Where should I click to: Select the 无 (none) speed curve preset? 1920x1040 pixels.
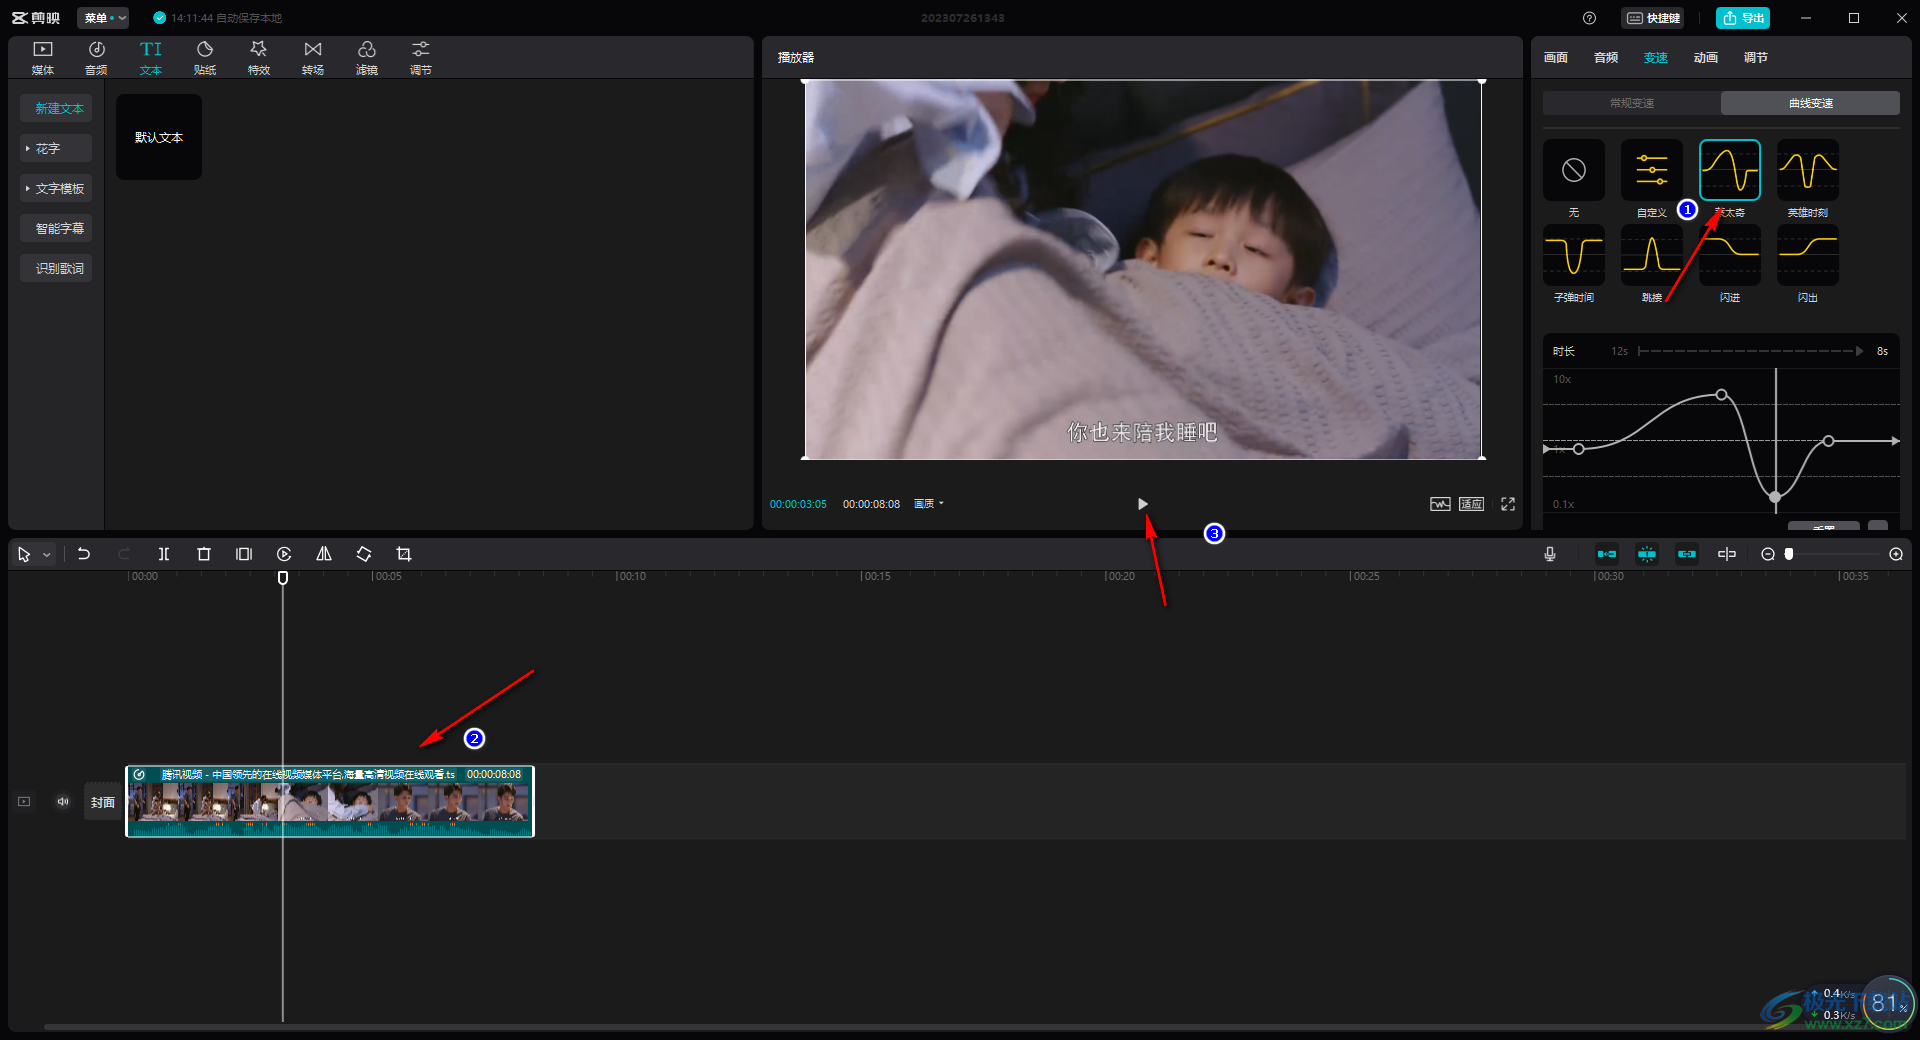(1574, 170)
